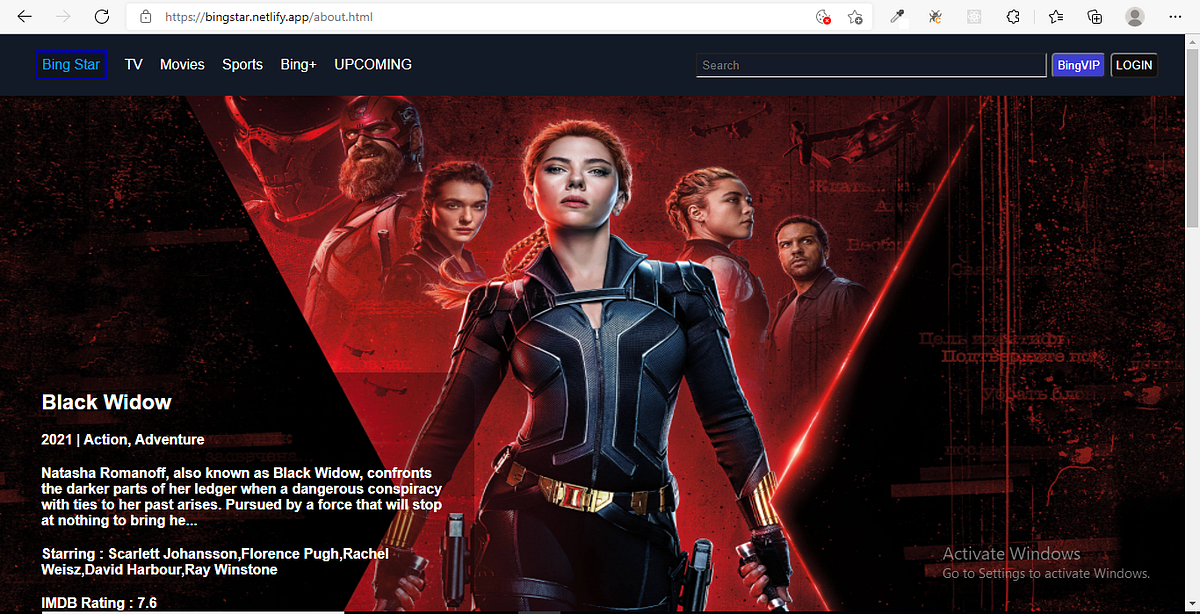The width and height of the screenshot is (1200, 614).
Task: Open the Favorites list icon
Action: [1054, 16]
